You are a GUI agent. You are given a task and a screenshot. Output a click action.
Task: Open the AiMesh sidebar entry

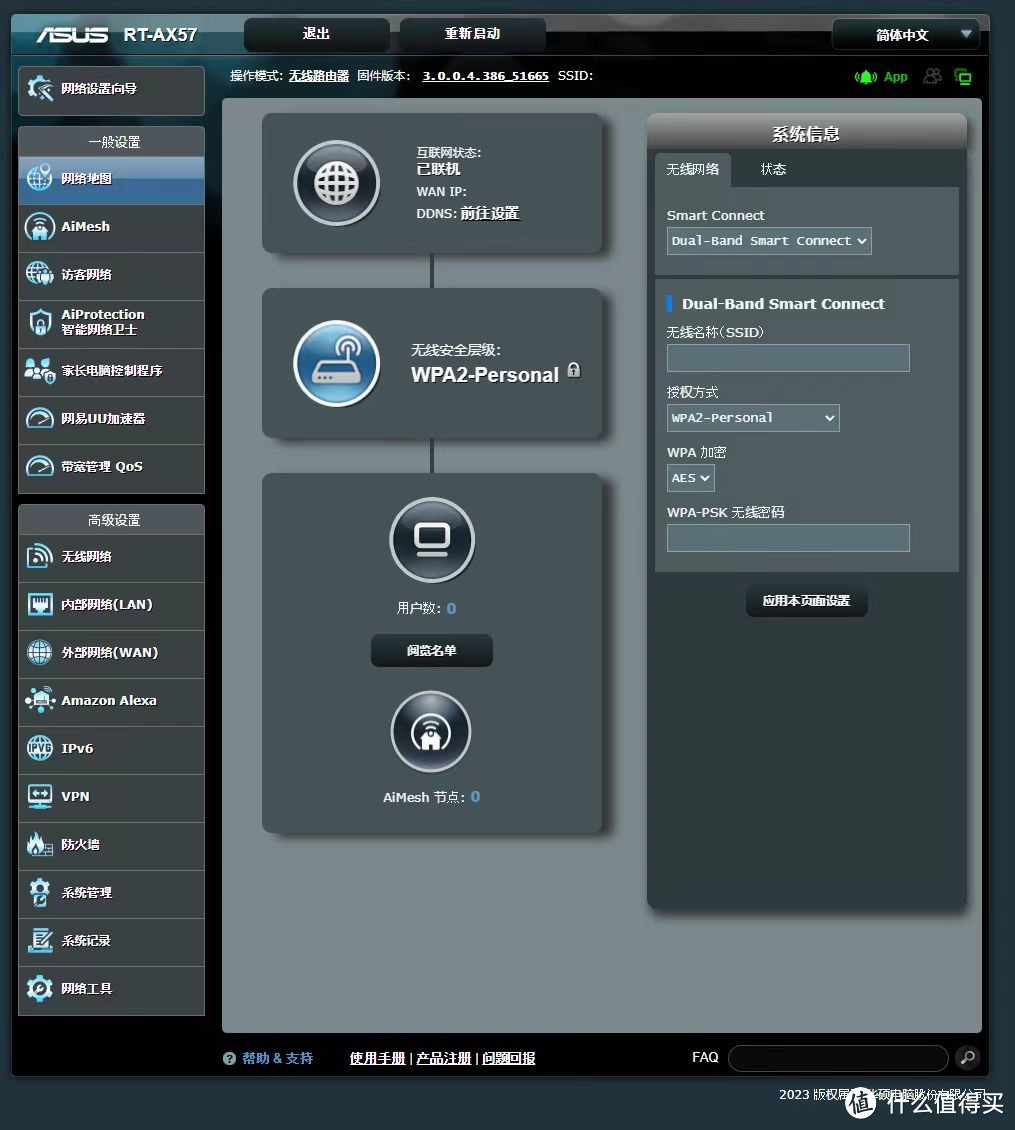111,227
